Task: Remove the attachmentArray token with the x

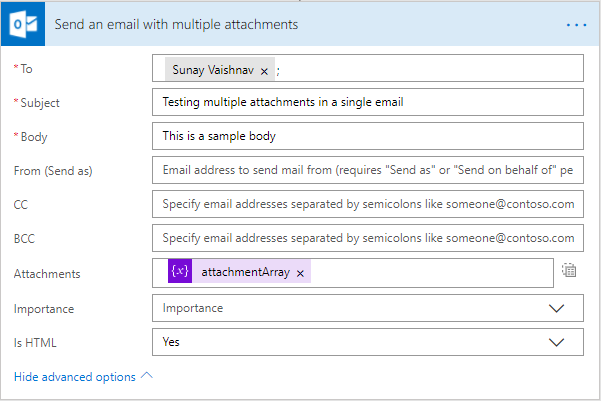Action: pyautogui.click(x=300, y=273)
